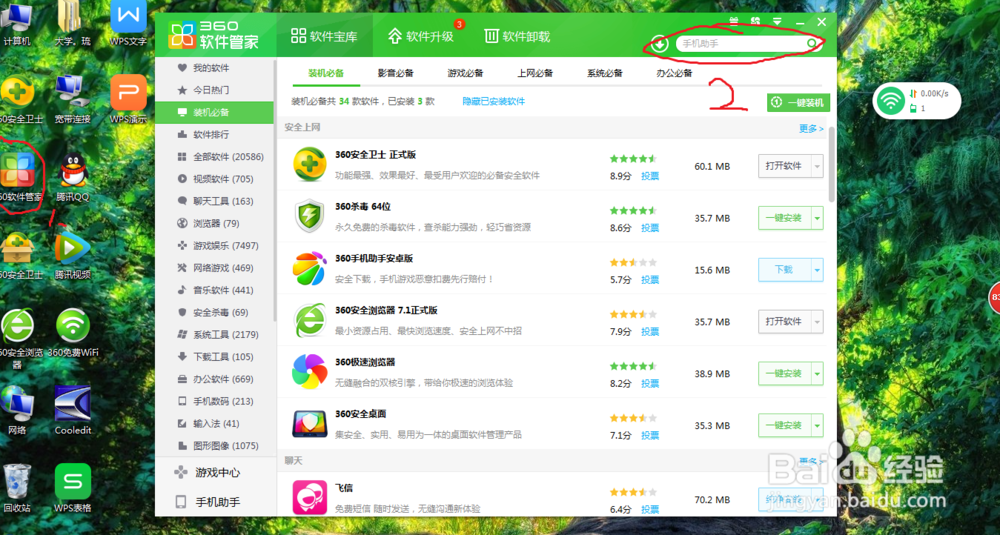1000x535 pixels.
Task: Open the Cooledit desktop icon
Action: (x=73, y=410)
